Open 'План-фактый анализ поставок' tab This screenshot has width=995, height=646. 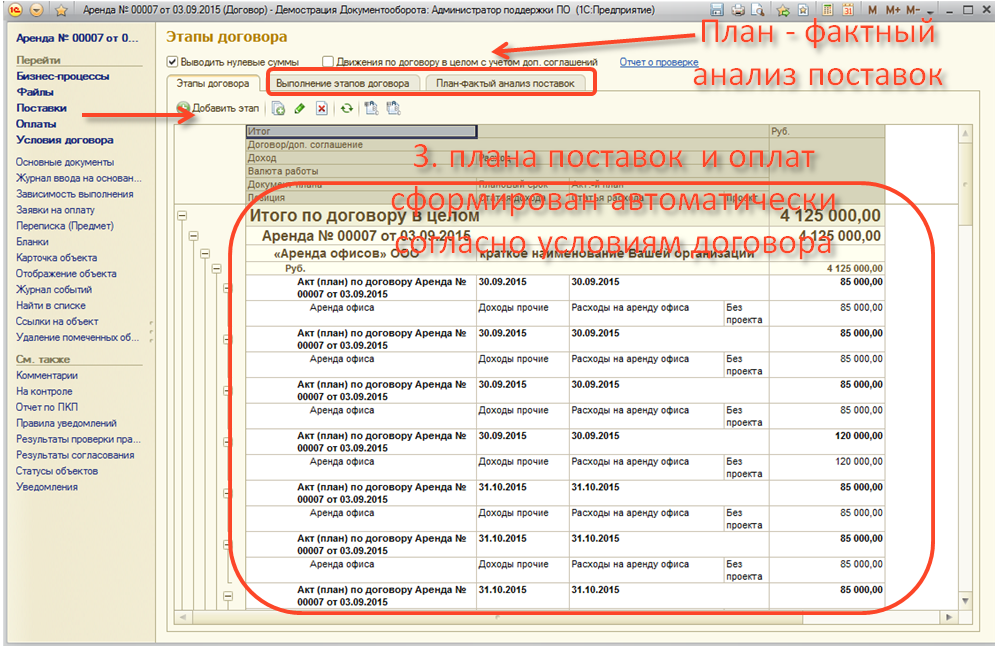coord(505,83)
